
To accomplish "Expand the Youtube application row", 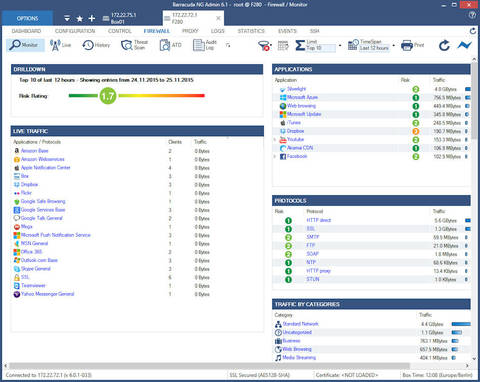I will tap(275, 140).
